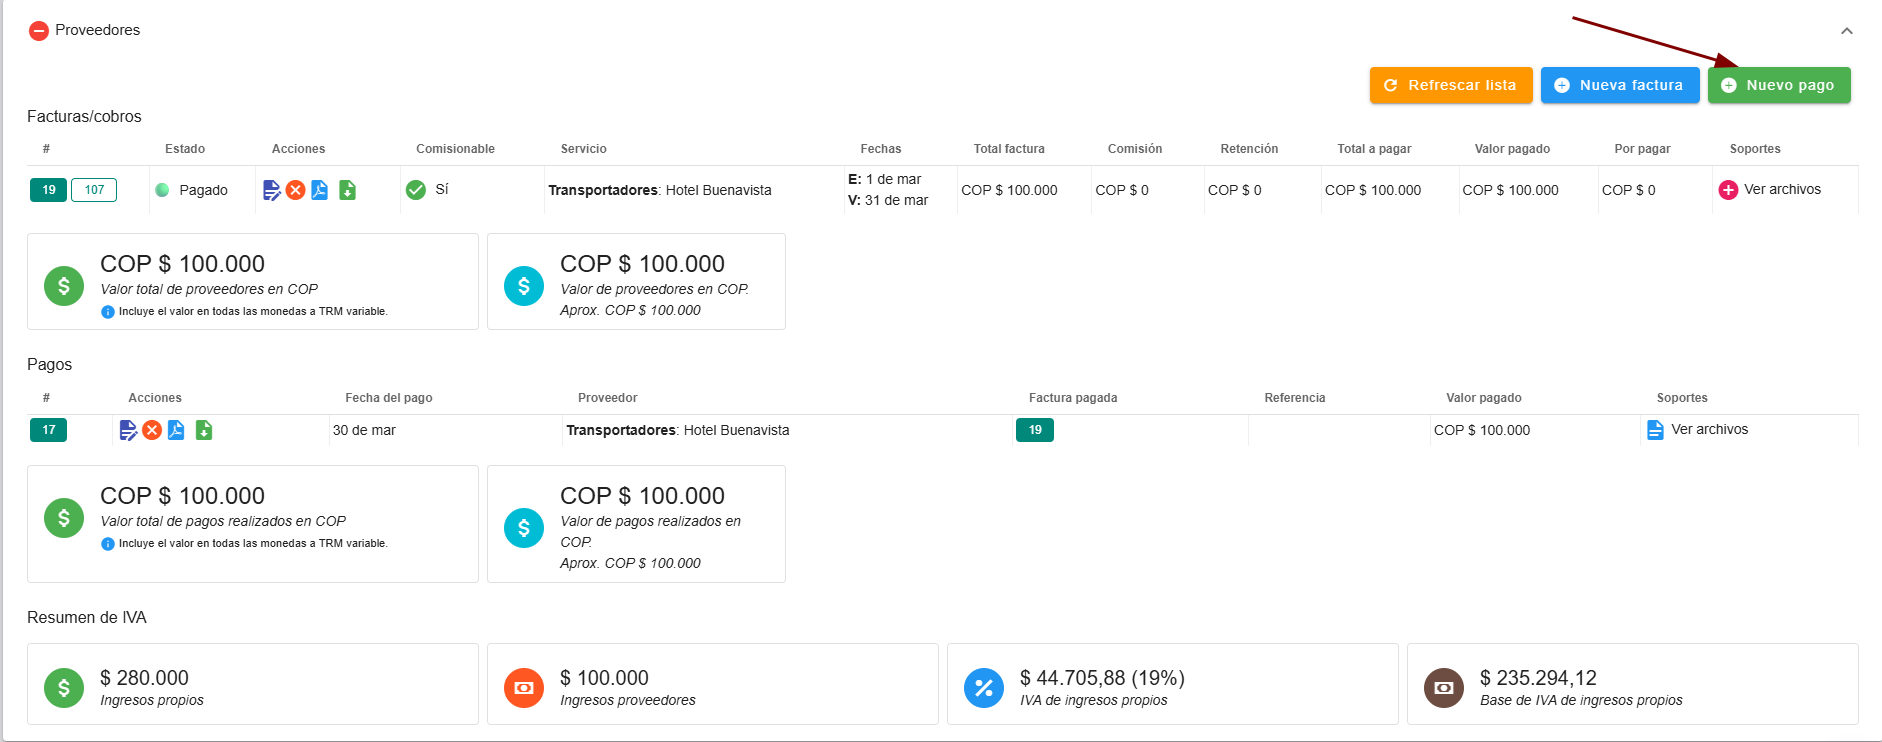
Task: Click Nueva factura button
Action: 1619,85
